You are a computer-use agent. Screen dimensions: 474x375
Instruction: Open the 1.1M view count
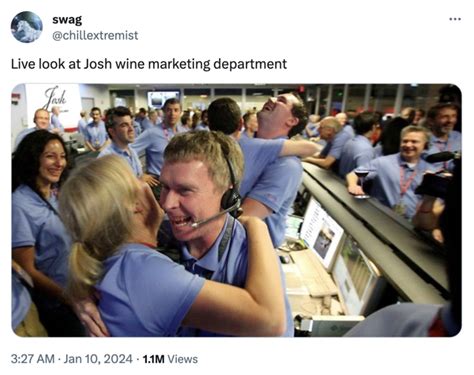click(154, 359)
